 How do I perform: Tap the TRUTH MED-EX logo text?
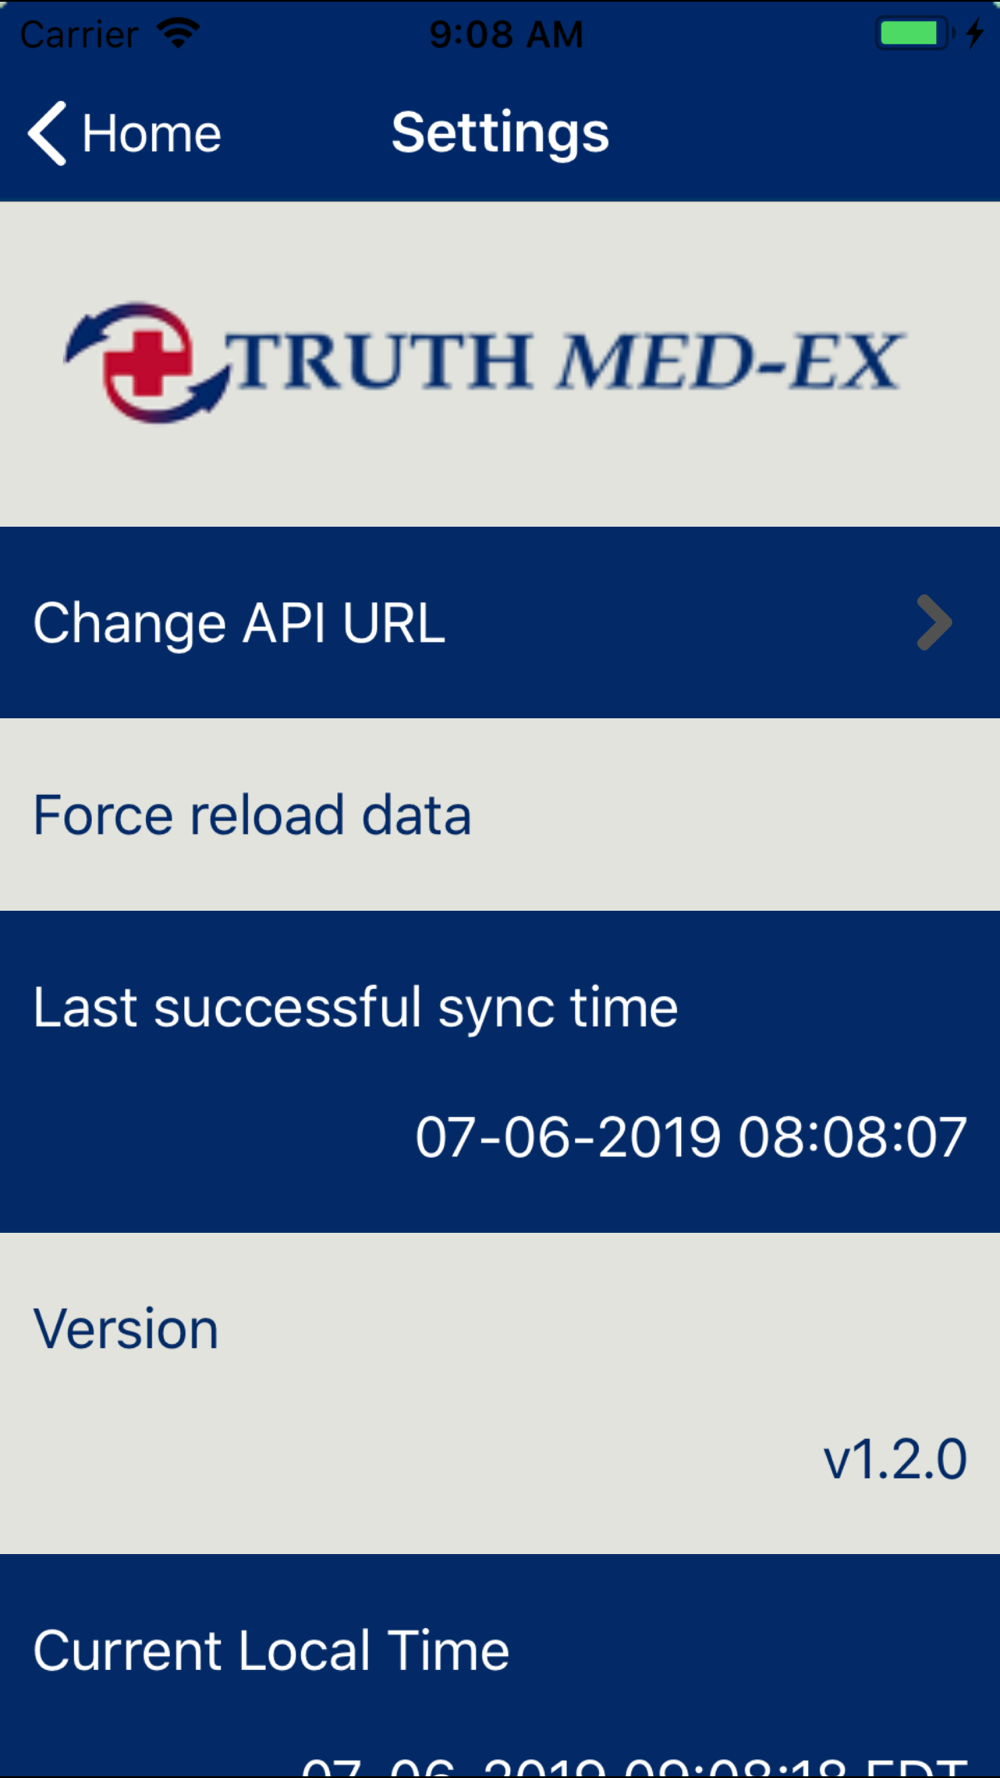[x=566, y=361]
